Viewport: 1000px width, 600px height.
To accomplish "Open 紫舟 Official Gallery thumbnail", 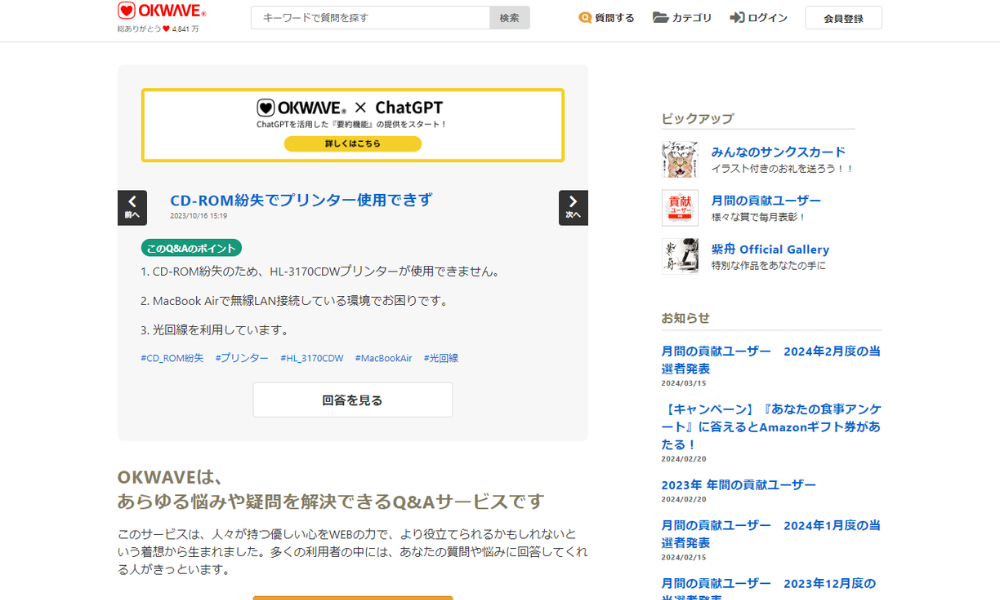I will (x=680, y=256).
